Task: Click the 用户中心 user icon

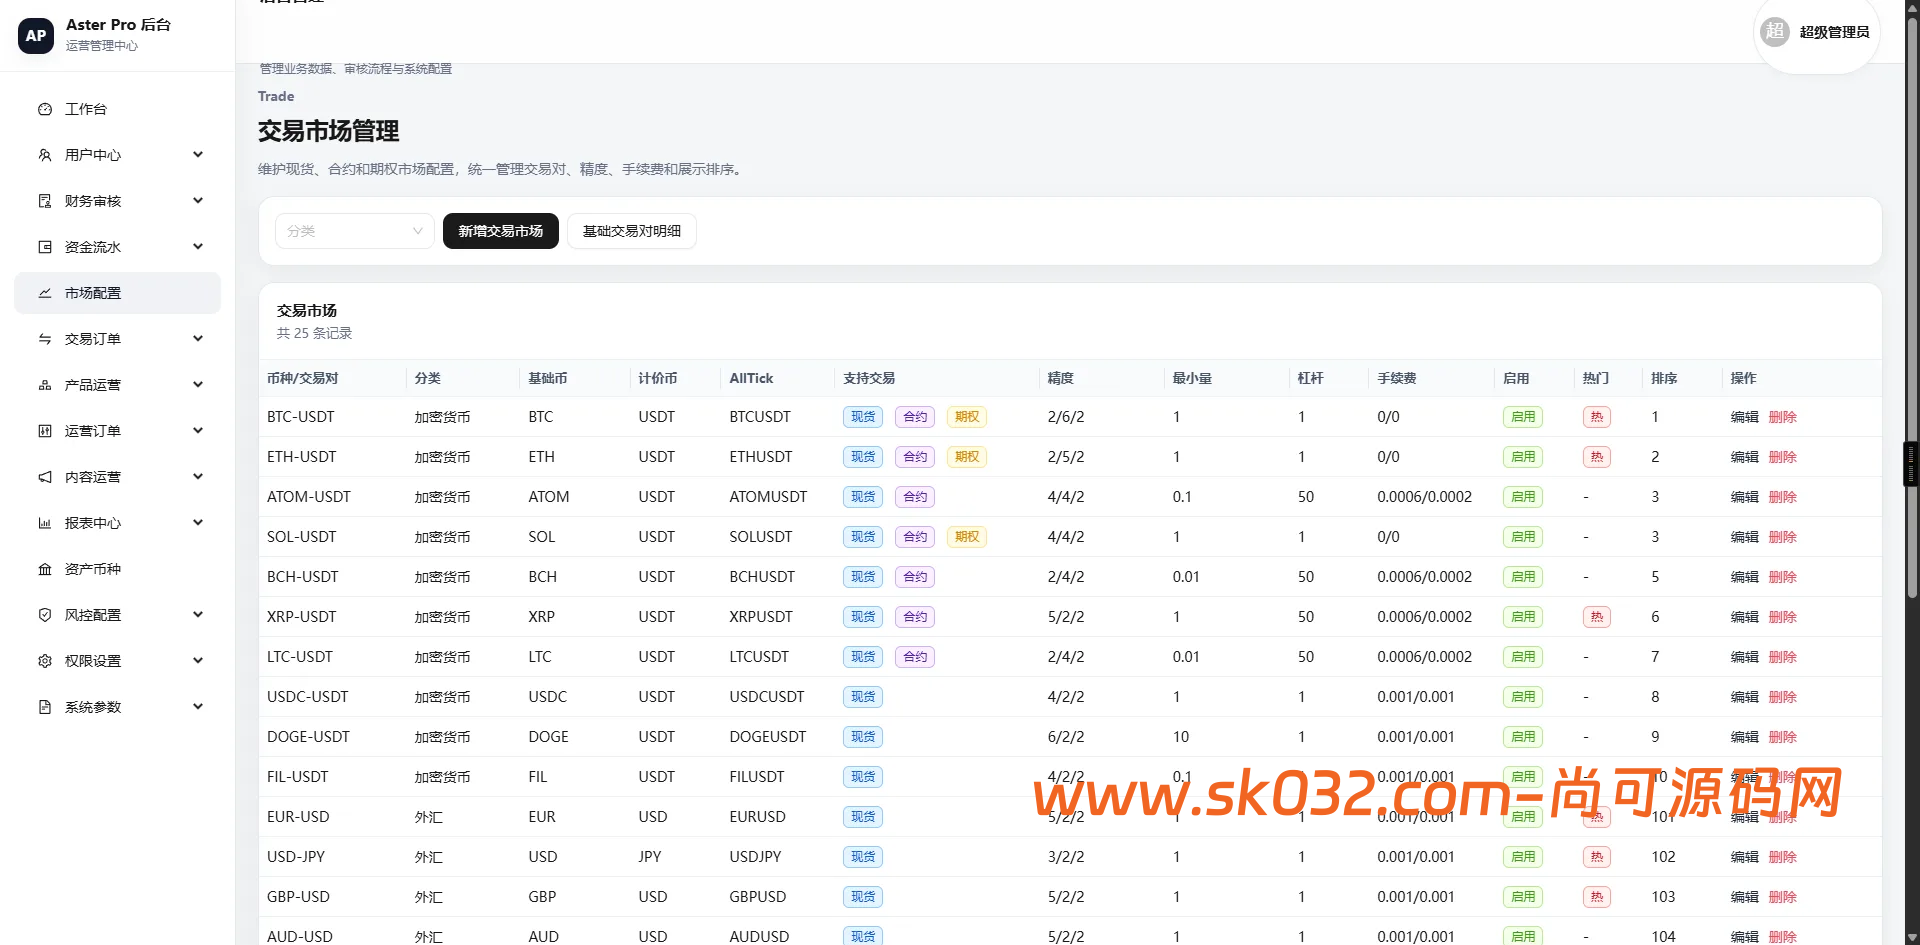Action: pyautogui.click(x=45, y=155)
